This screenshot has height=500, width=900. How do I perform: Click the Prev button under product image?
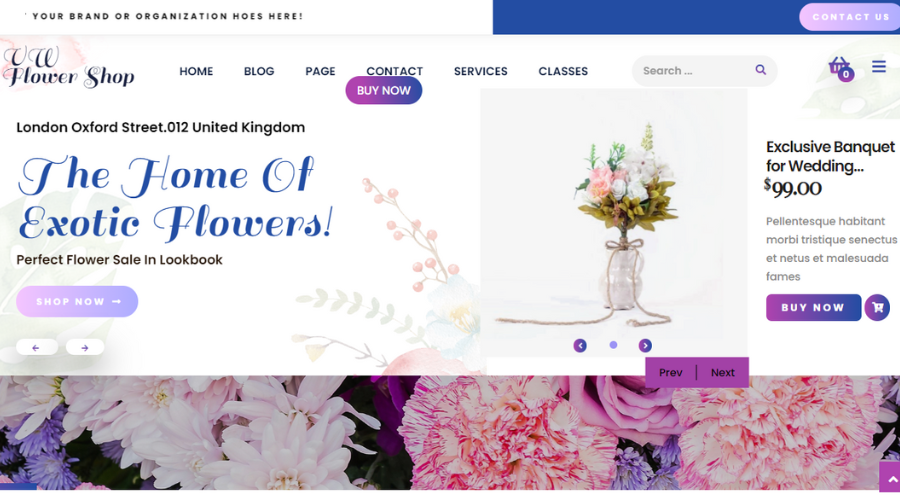coord(670,373)
